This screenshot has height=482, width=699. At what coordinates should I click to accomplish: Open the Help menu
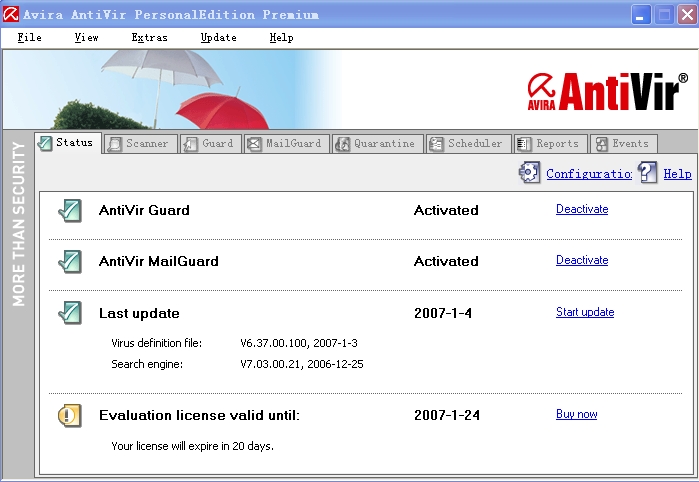click(281, 37)
